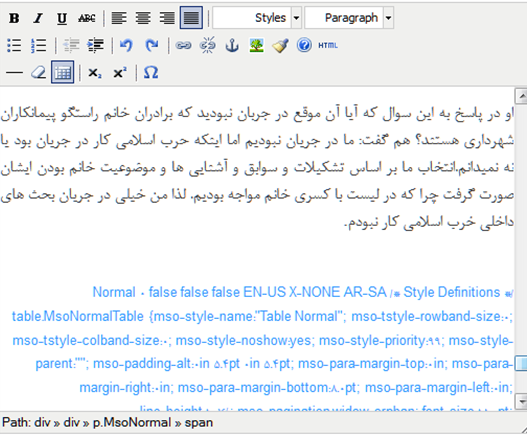Insert a horizontal rule
Screen dimensions: 527x436
tap(14, 73)
